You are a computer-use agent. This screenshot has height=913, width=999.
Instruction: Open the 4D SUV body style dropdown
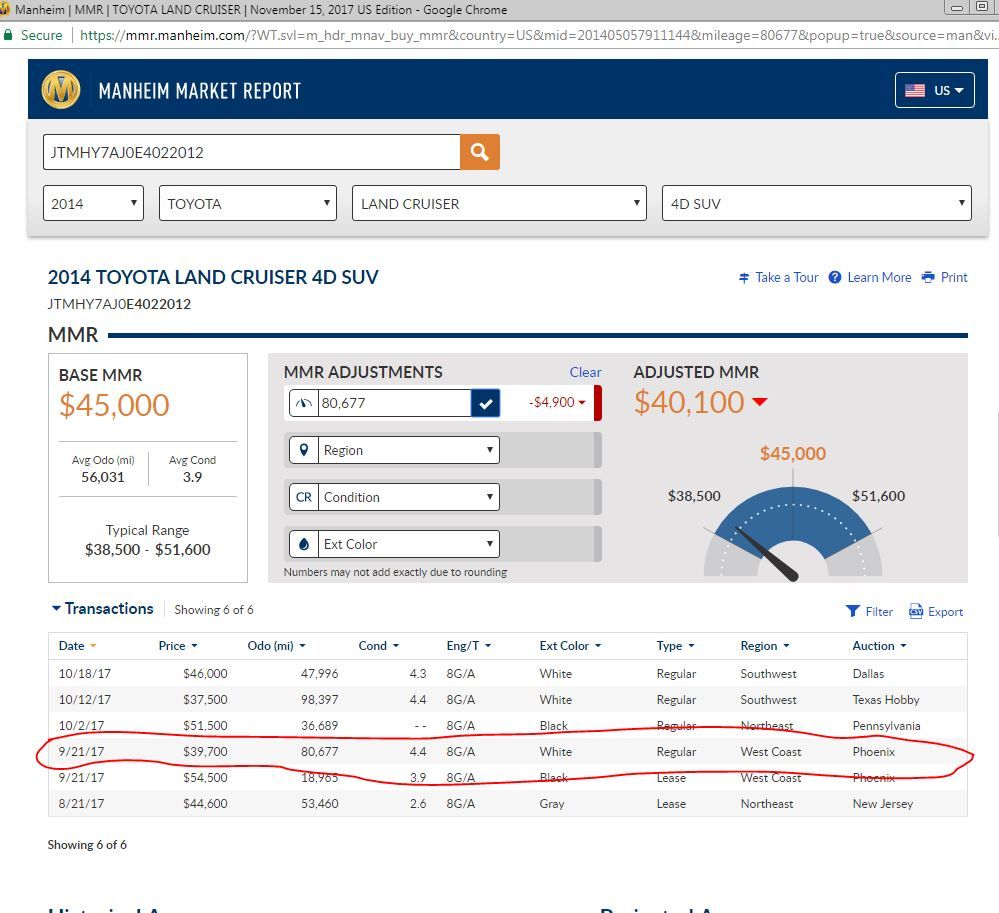[x=817, y=203]
